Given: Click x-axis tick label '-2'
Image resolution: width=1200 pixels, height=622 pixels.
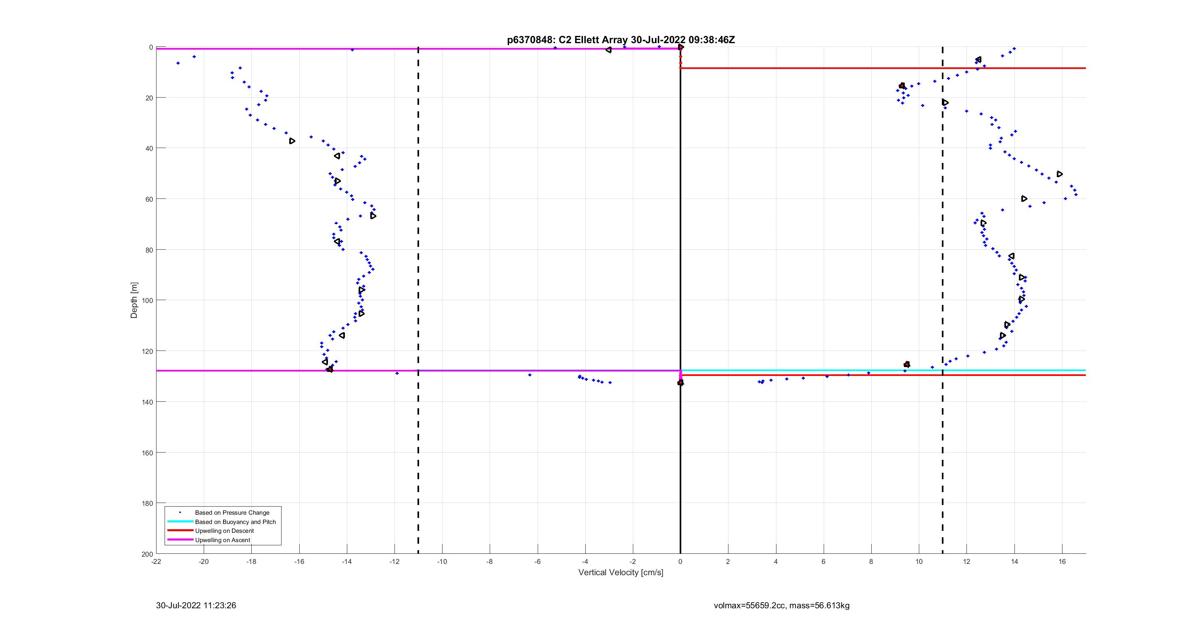Looking at the screenshot, I should click(x=633, y=562).
